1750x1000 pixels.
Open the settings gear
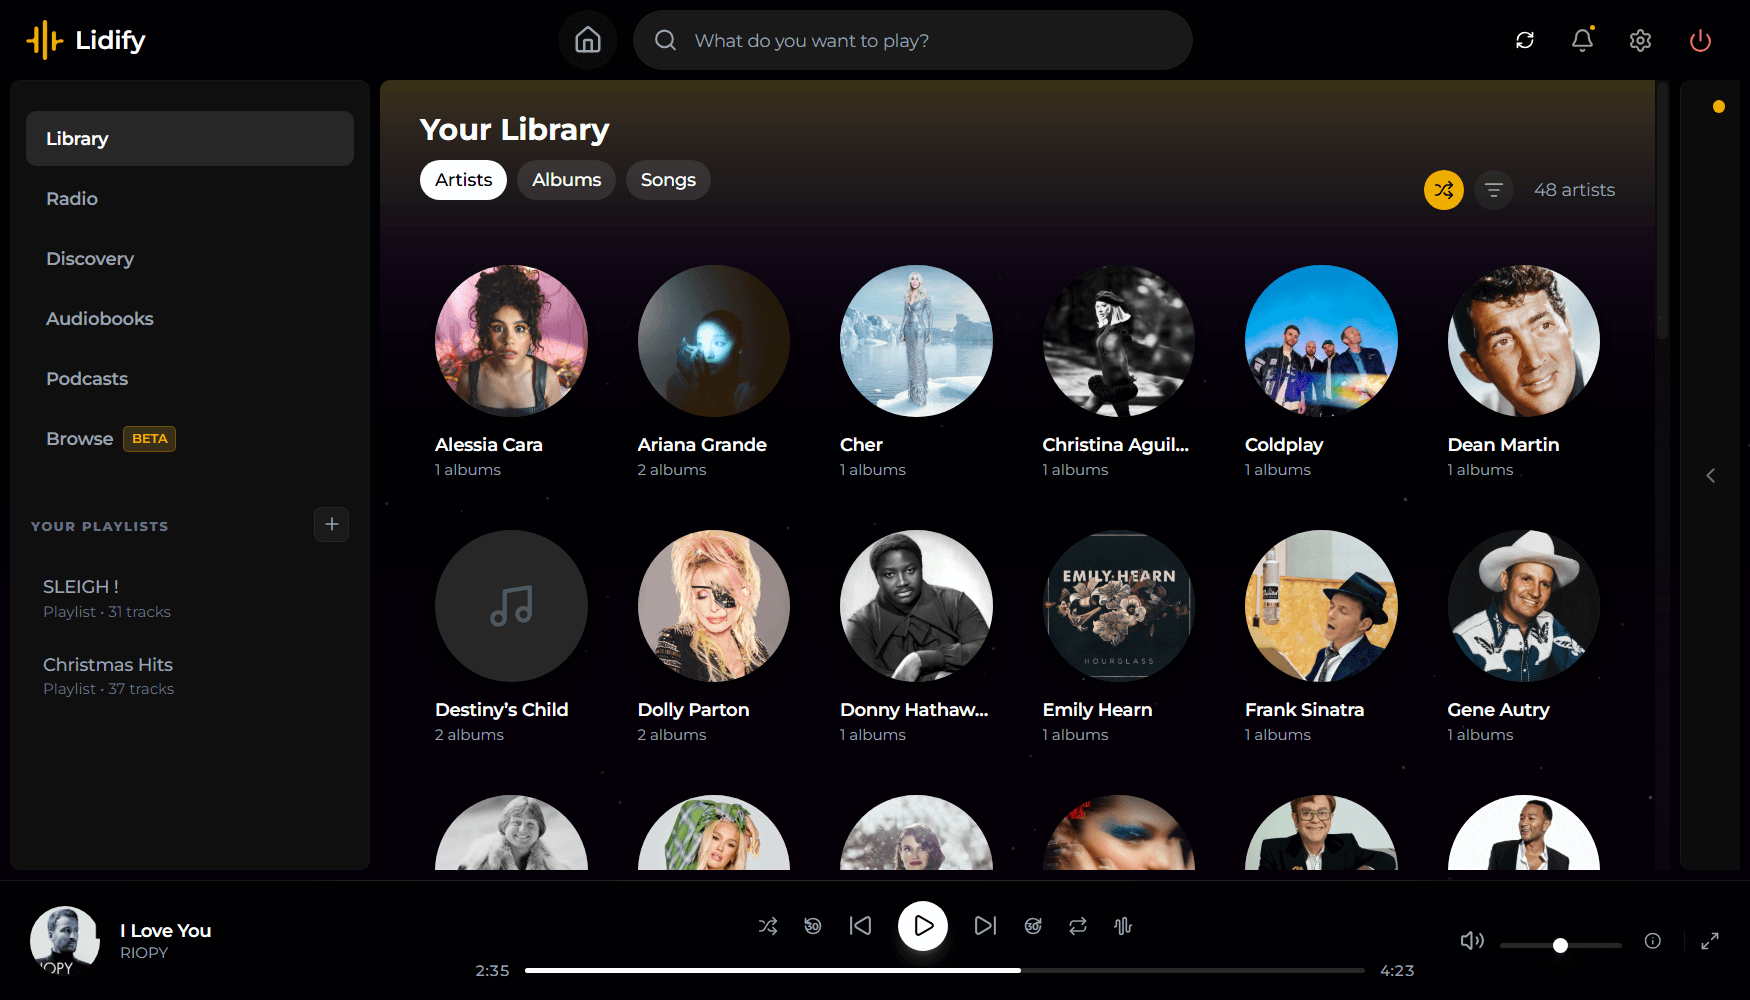point(1640,40)
